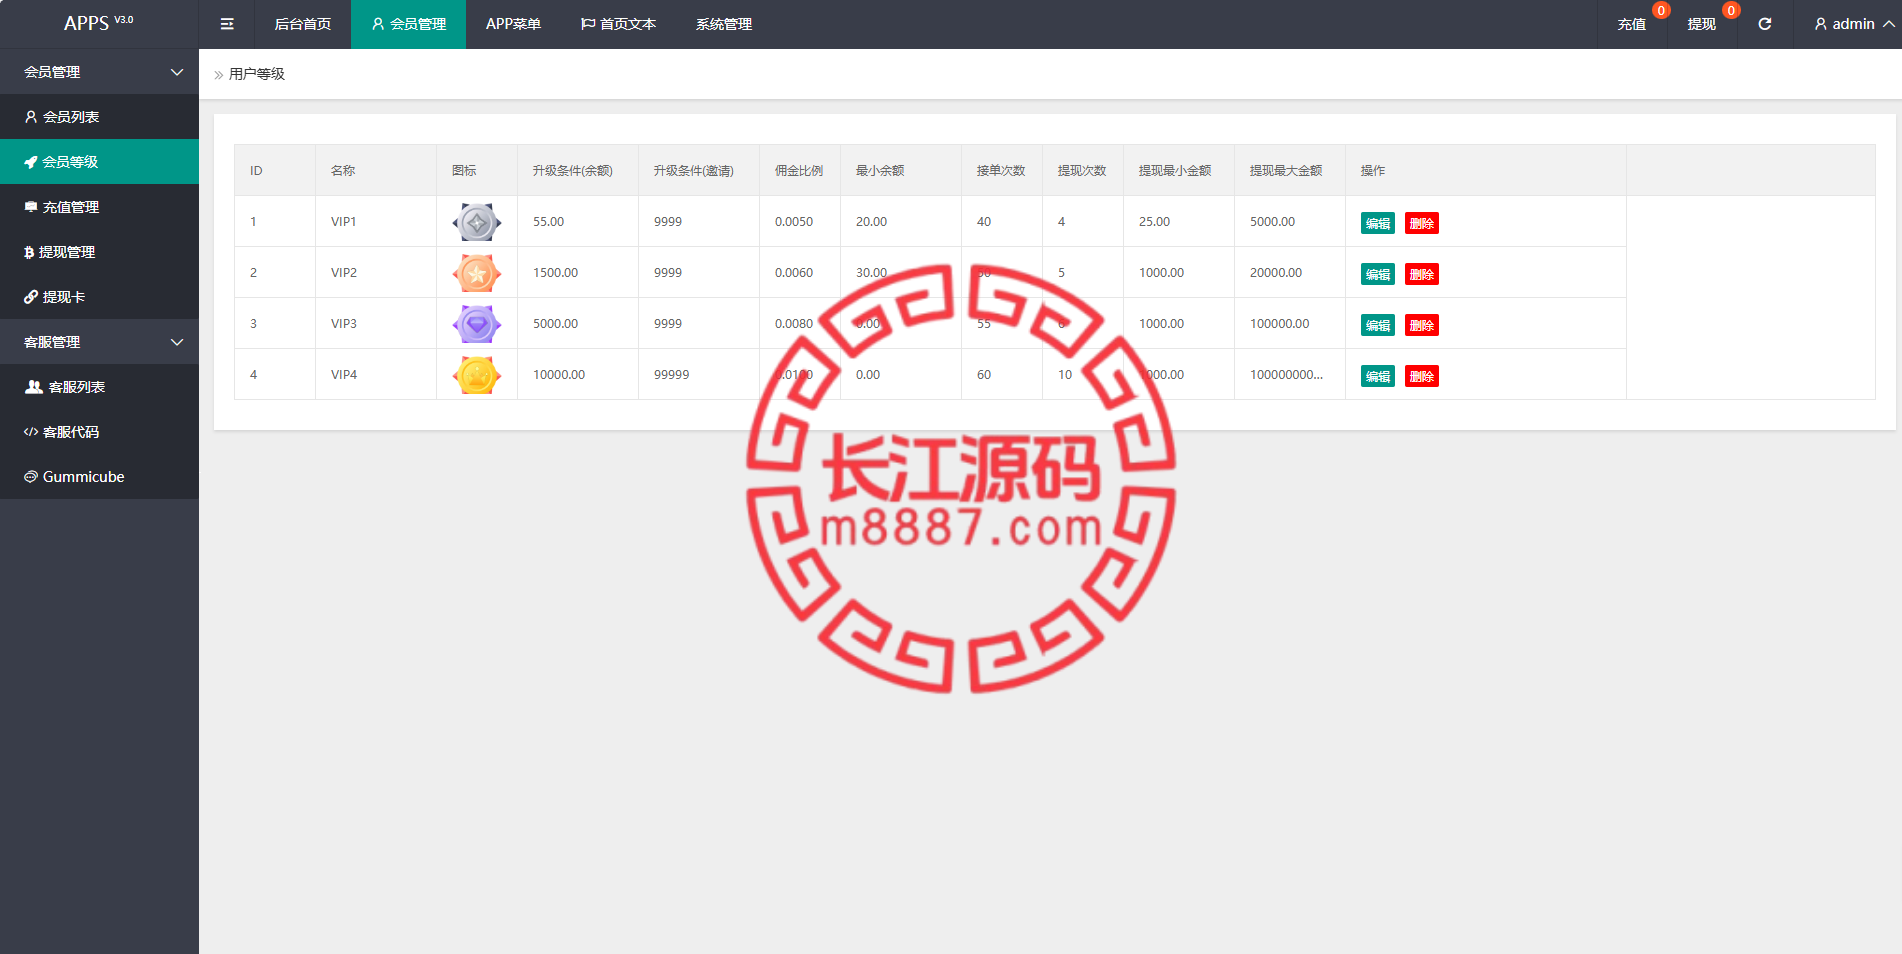1902x954 pixels.
Task: Click the VIP2 orange star badge icon
Action: 477,273
